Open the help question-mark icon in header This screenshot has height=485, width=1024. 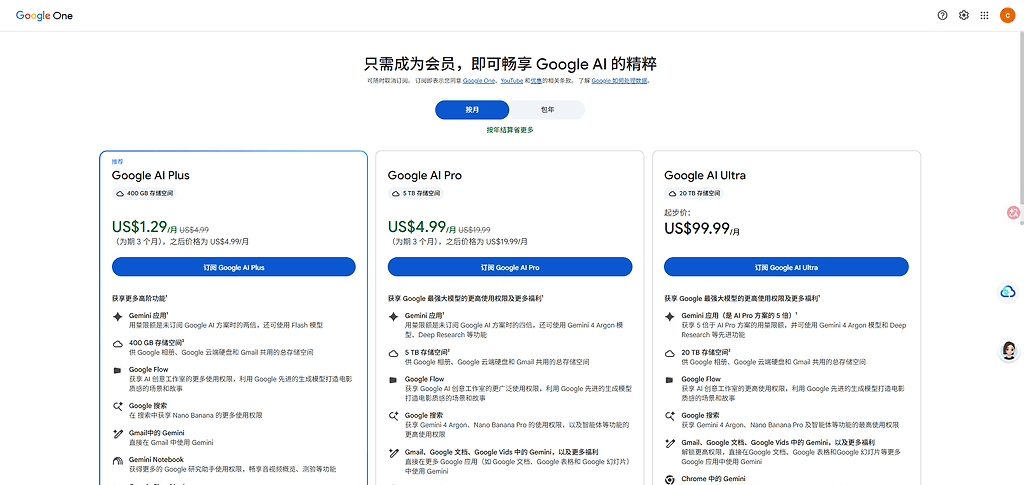[942, 16]
